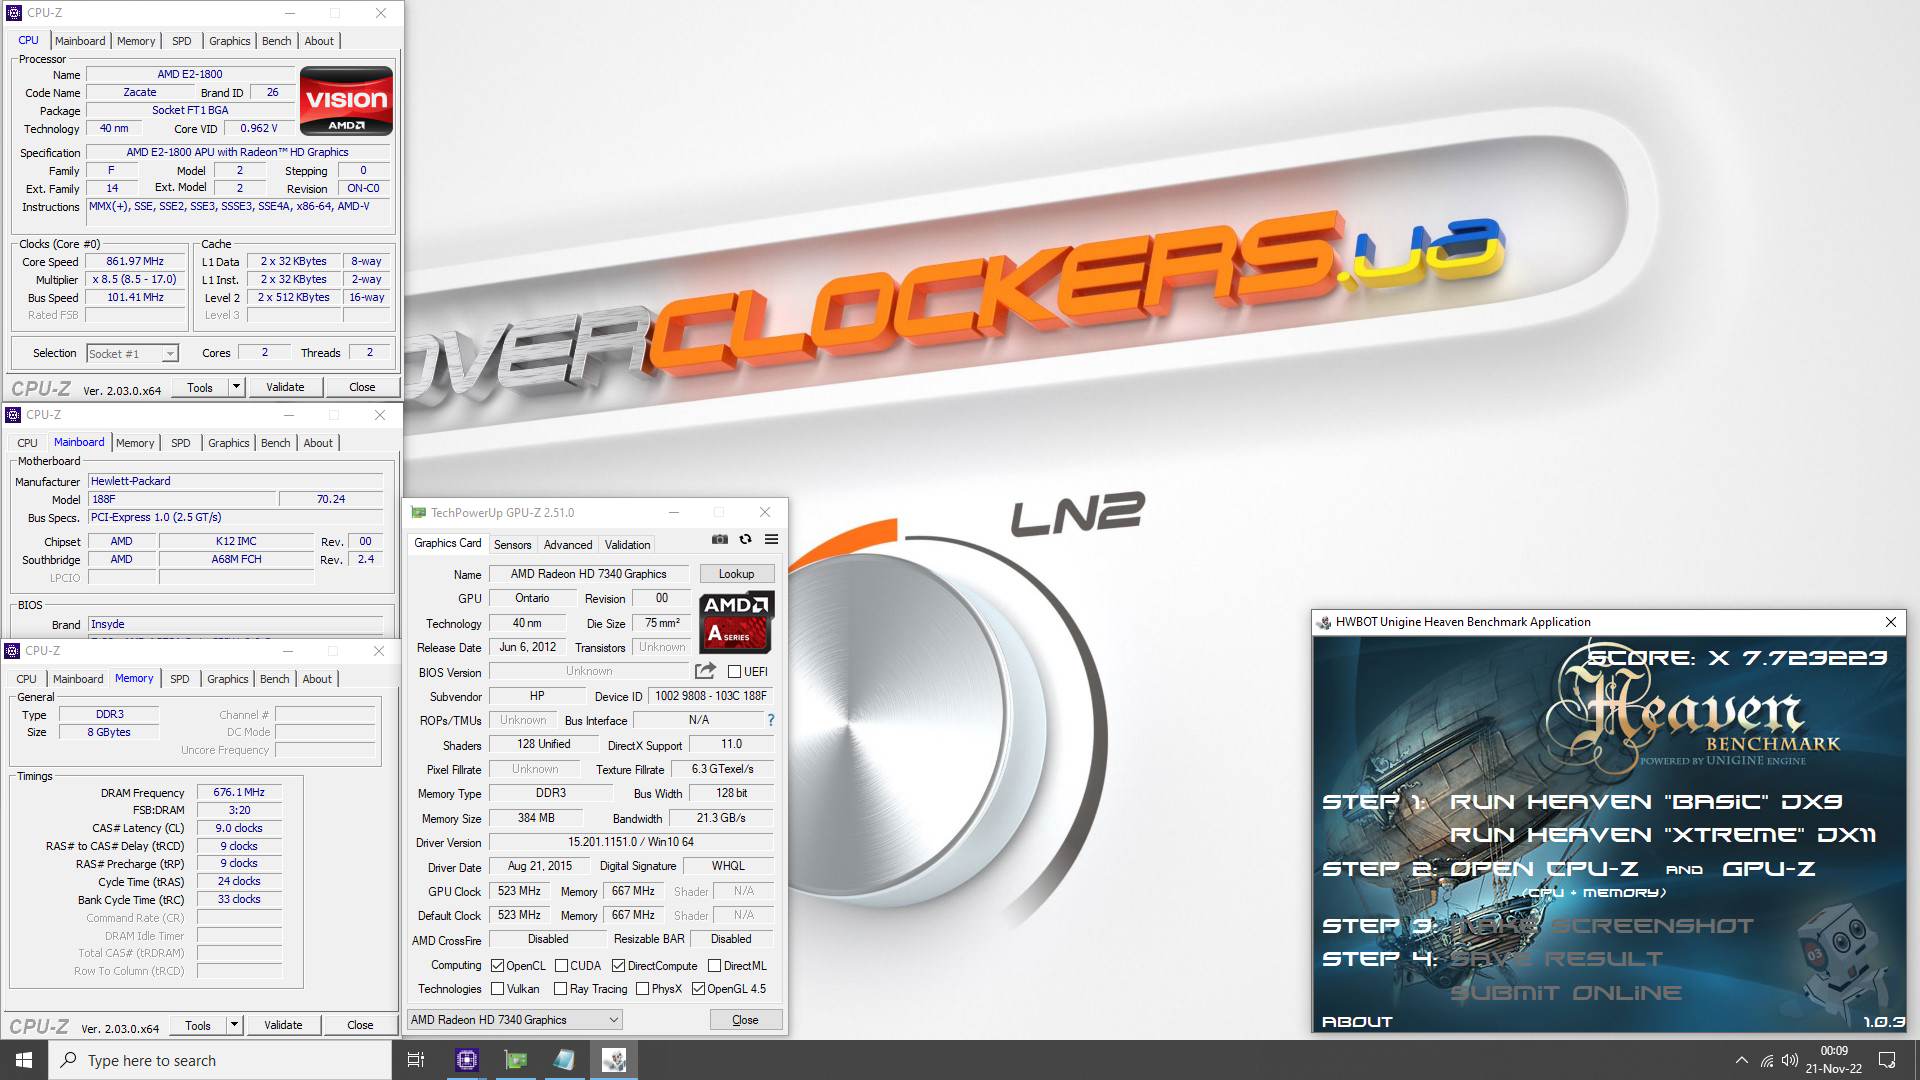Screen dimensions: 1920x1080
Task: Toggle the UEFI checkbox in GPU-Z
Action: click(x=734, y=672)
